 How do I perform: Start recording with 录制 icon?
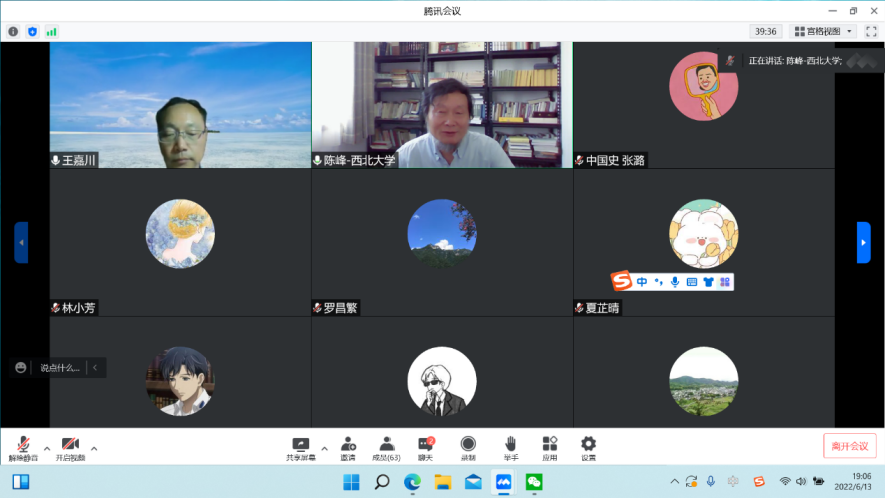pyautogui.click(x=468, y=446)
